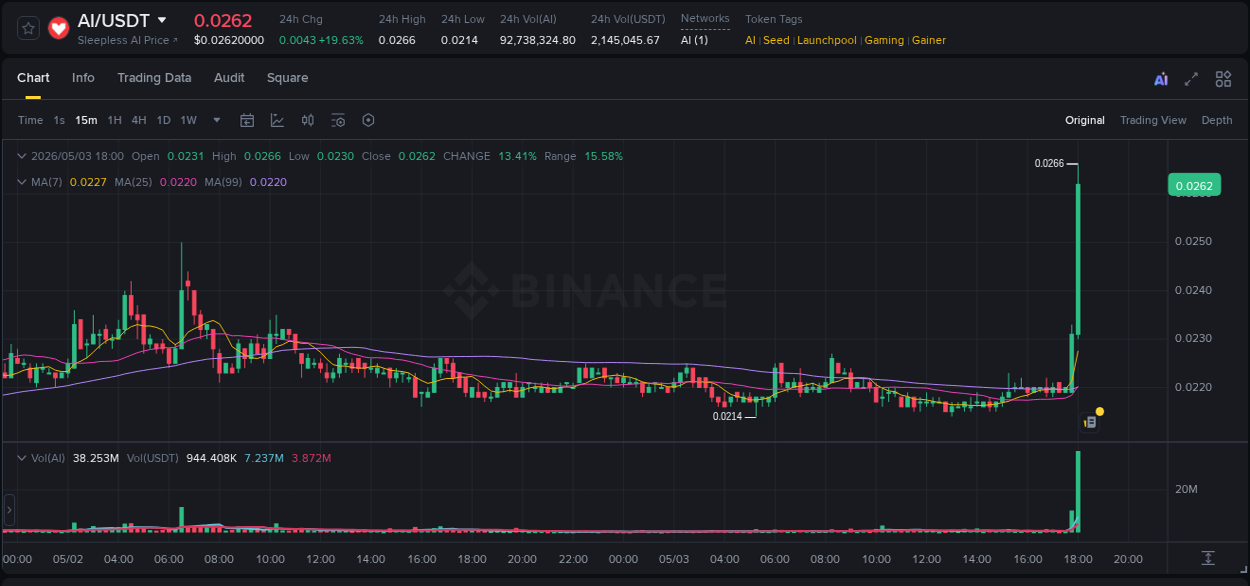Click the $0.02620000 USD price text
Image resolution: width=1250 pixels, height=586 pixels.
pyautogui.click(x=229, y=41)
